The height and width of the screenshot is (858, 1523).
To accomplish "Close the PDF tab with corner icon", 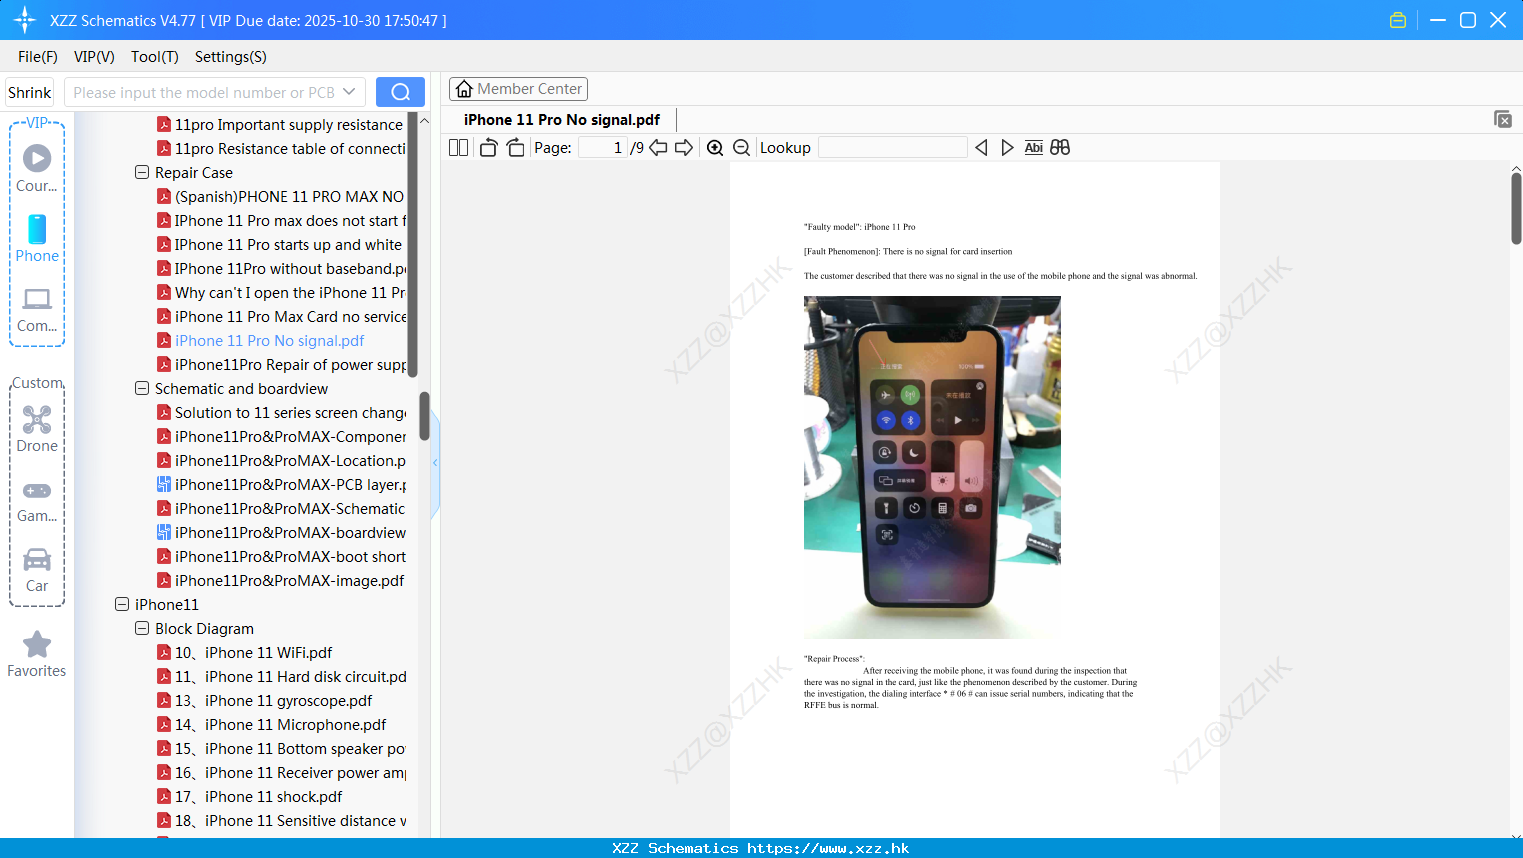I will point(1502,119).
